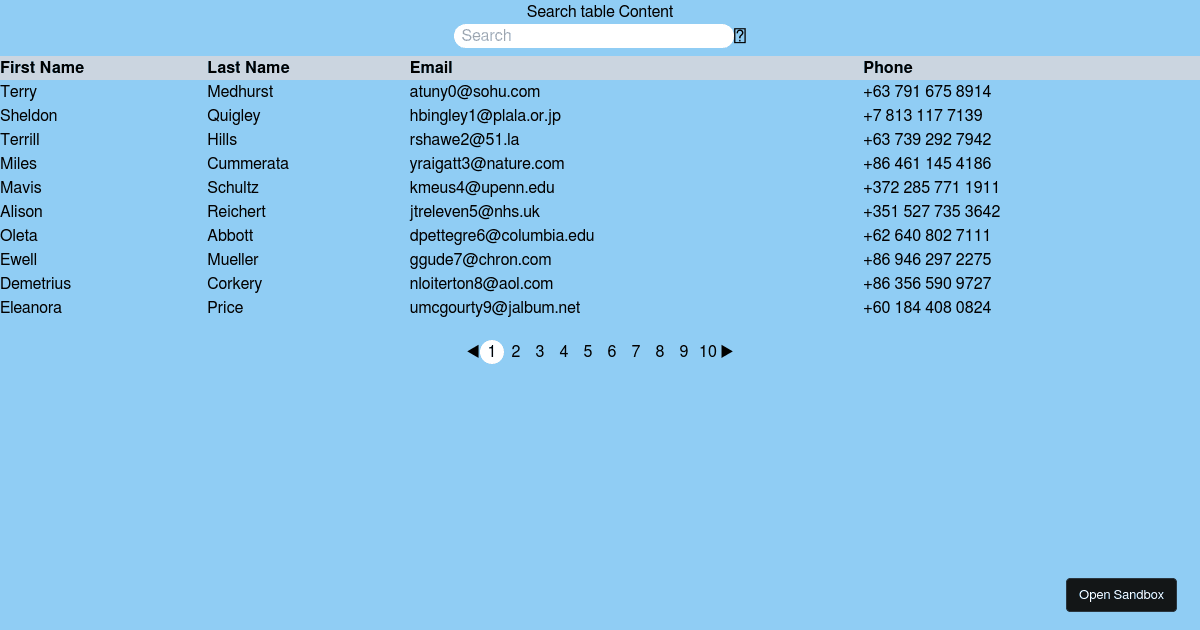The width and height of the screenshot is (1200, 630).
Task: Navigate to page 10
Action: point(708,352)
